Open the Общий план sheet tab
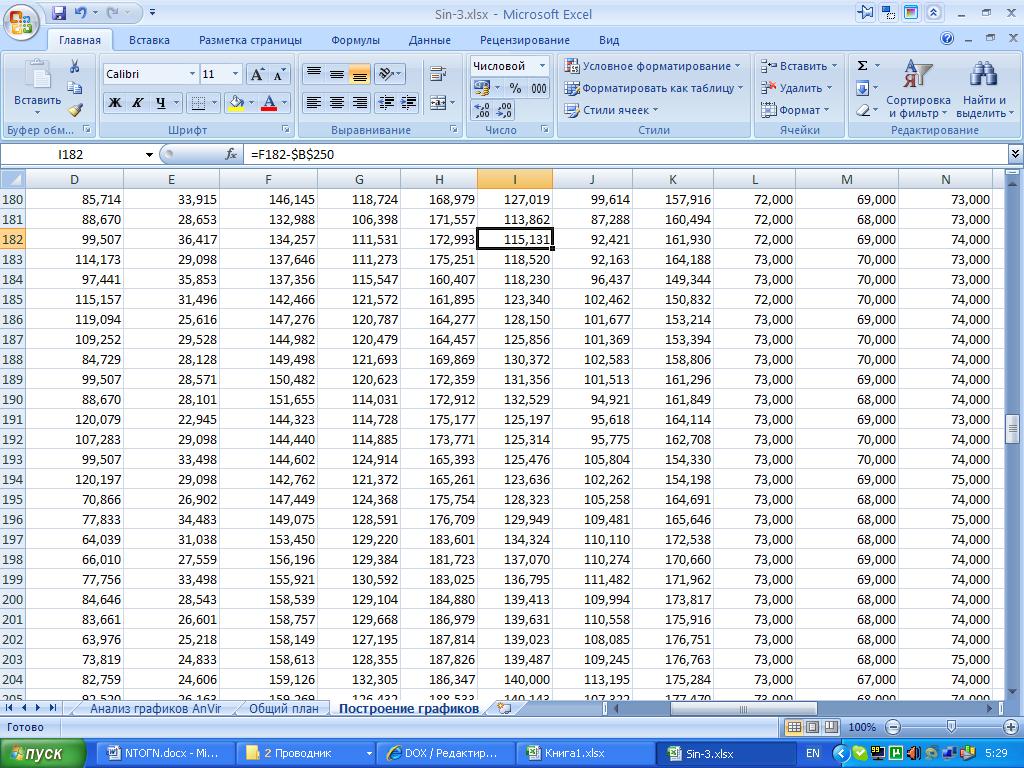1024x768 pixels. pos(284,708)
